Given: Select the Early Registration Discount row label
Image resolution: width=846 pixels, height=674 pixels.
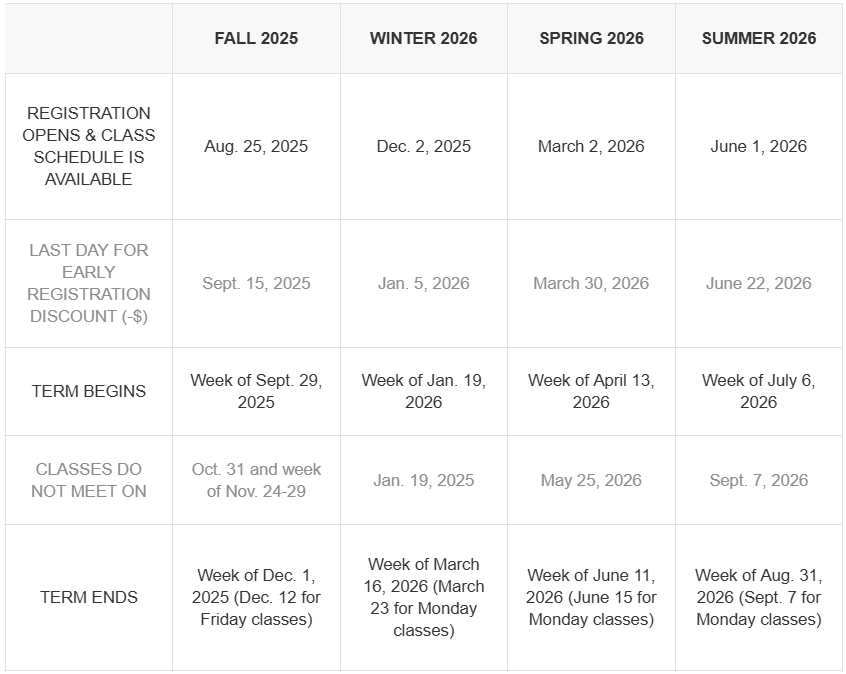Looking at the screenshot, I should coord(89,283).
